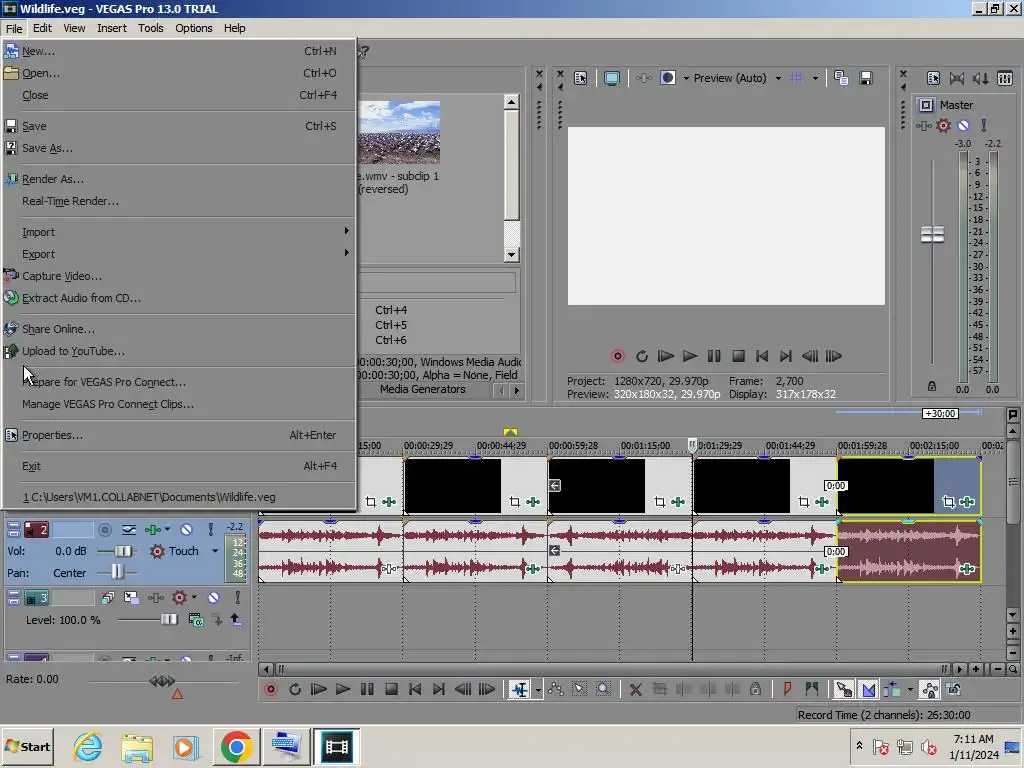Insert Region using green flags icon
Viewport: 1024px width, 768px height.
point(812,690)
